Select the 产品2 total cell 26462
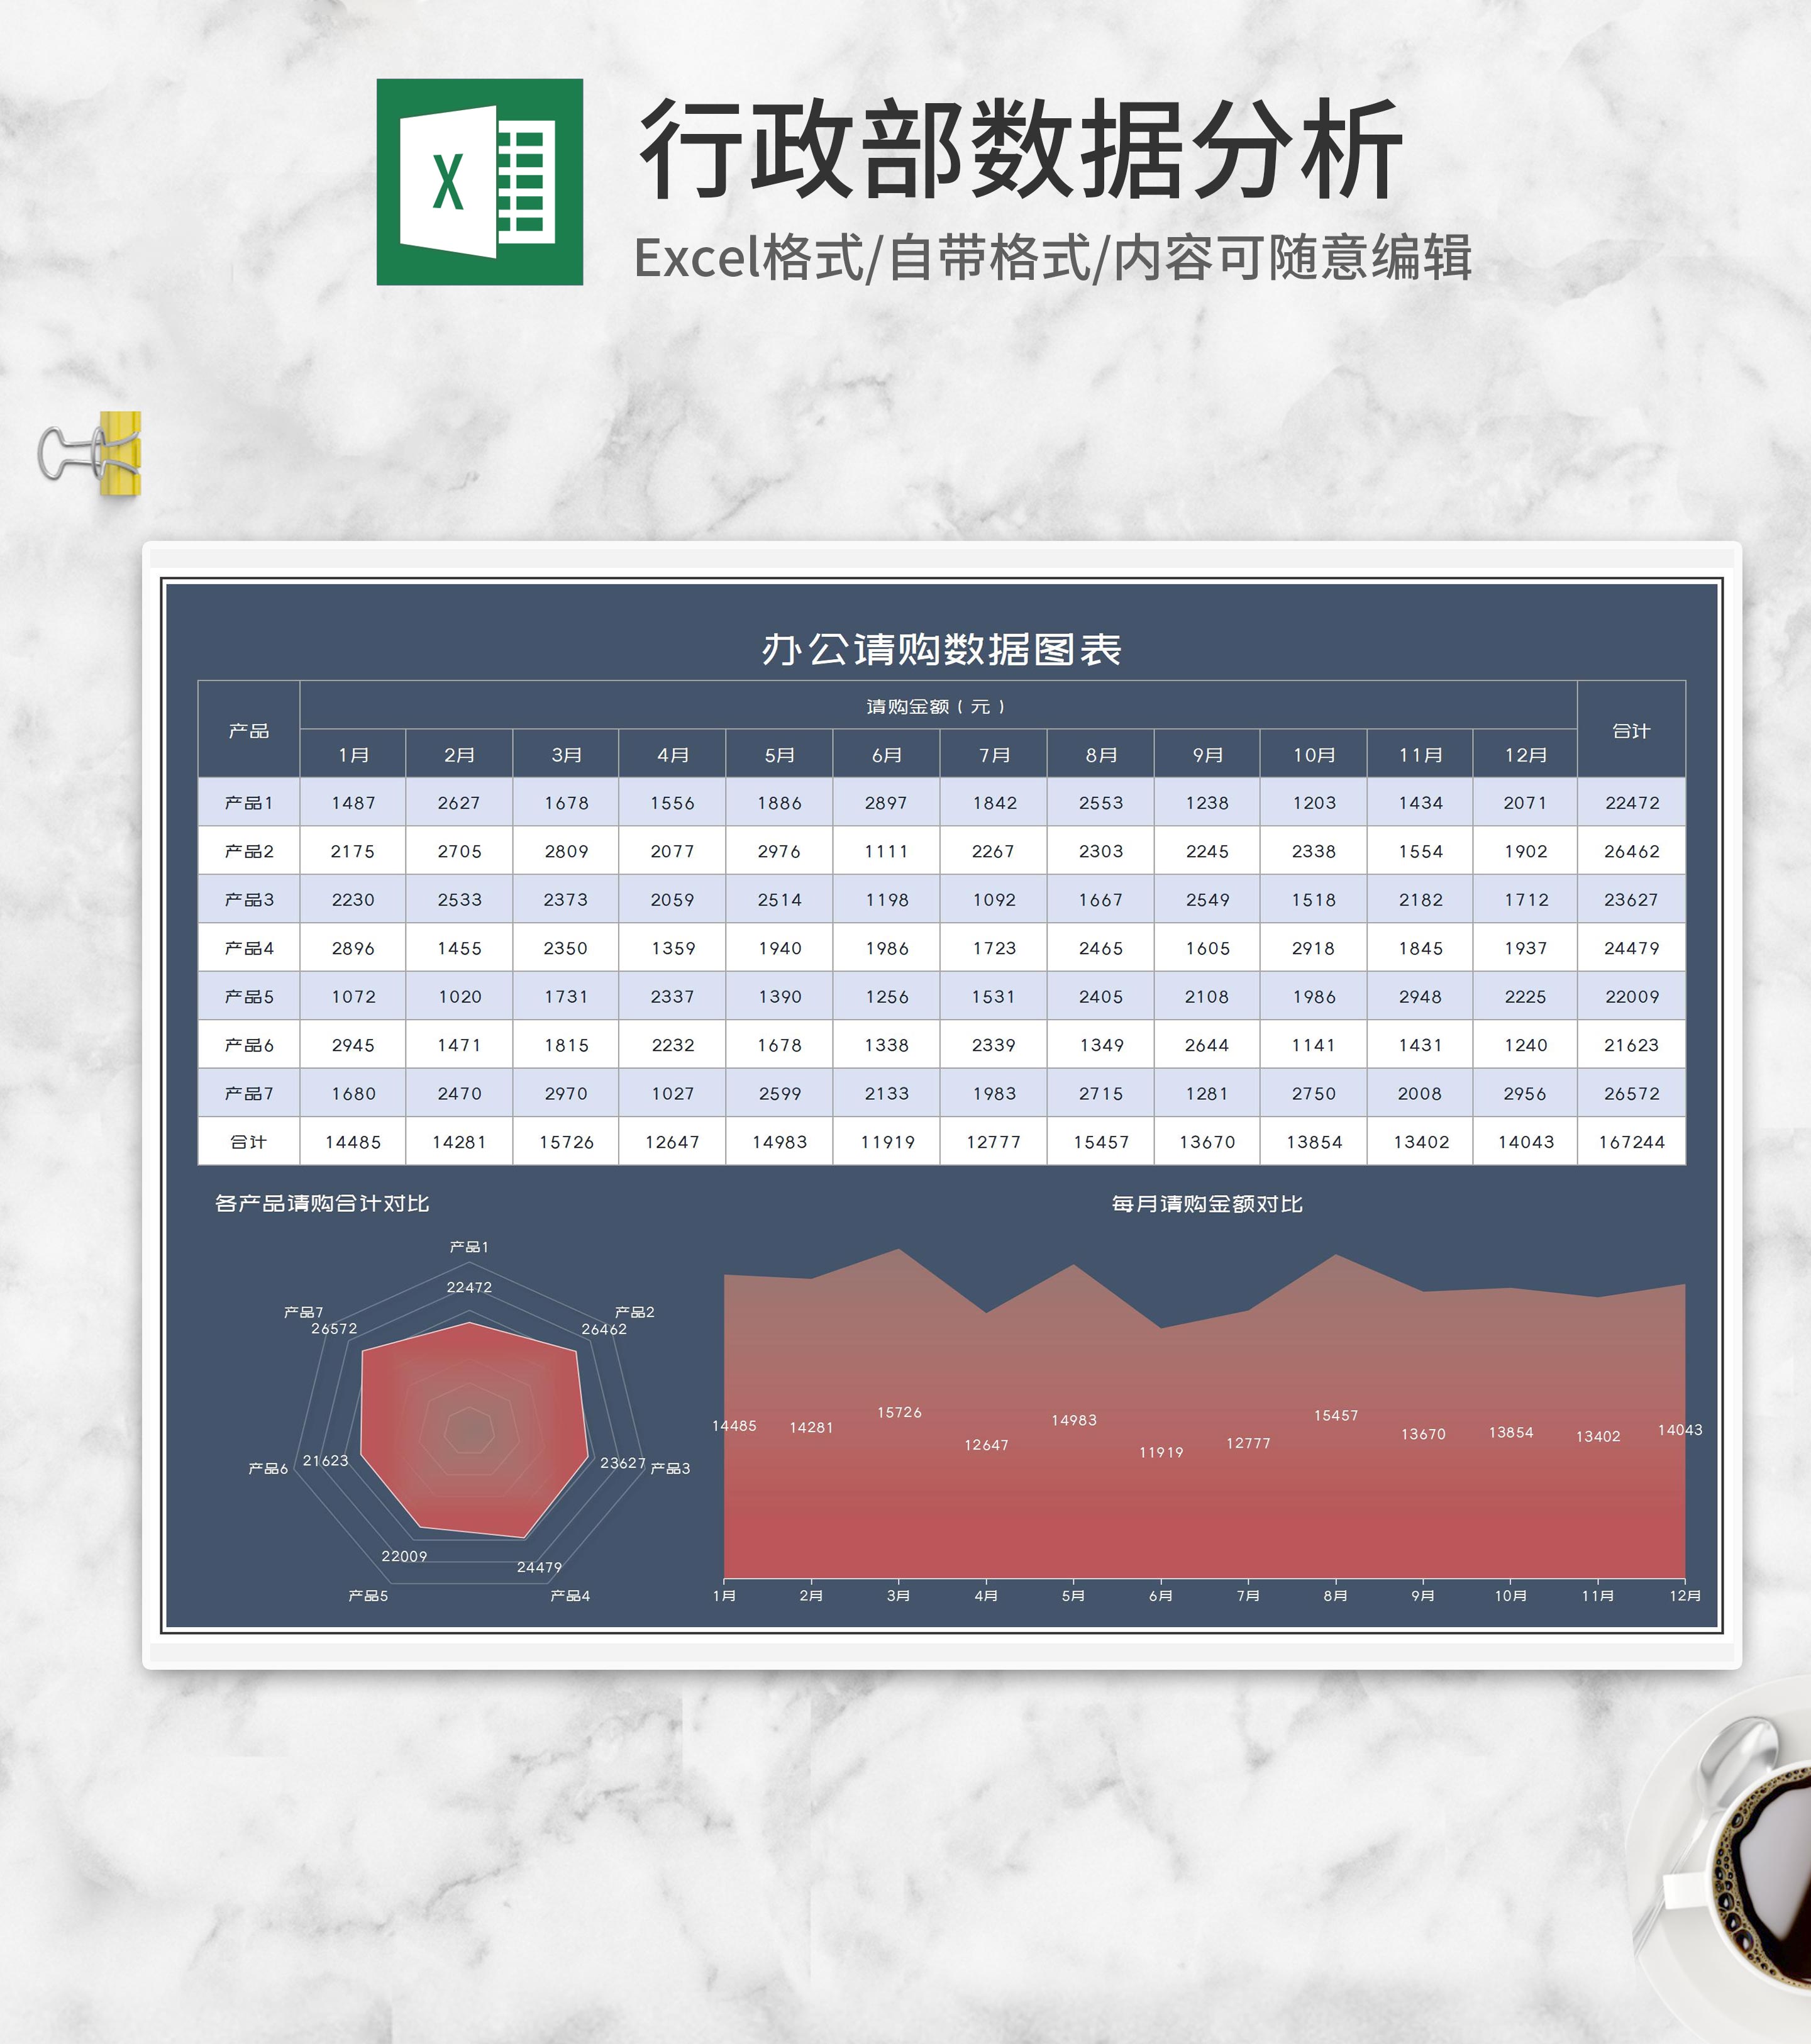The height and width of the screenshot is (2044, 1811). (x=1630, y=851)
